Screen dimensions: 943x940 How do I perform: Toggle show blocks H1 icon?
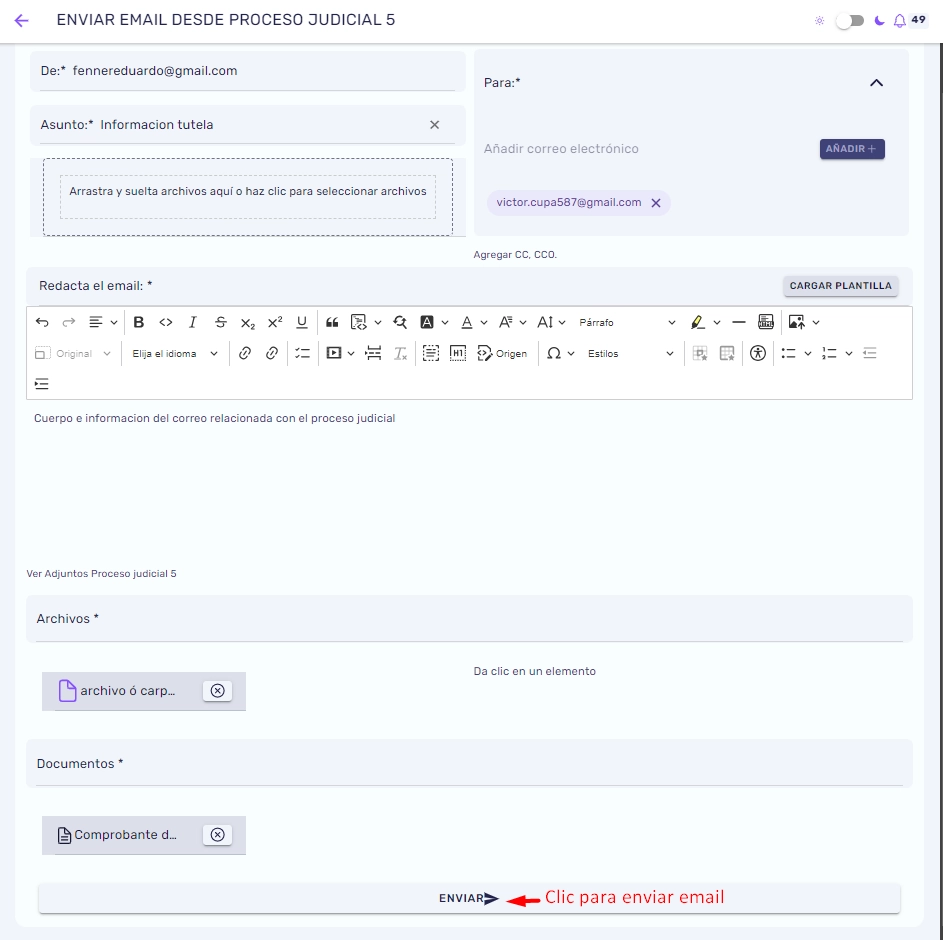coord(458,354)
